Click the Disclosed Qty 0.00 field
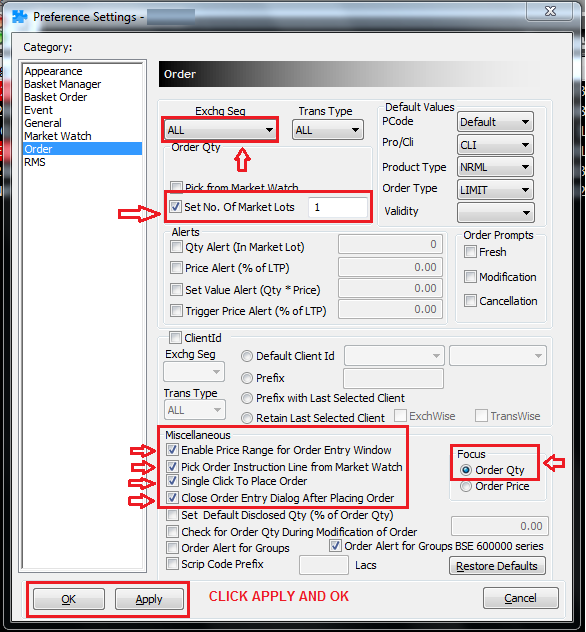This screenshot has height=632, width=586. click(500, 526)
